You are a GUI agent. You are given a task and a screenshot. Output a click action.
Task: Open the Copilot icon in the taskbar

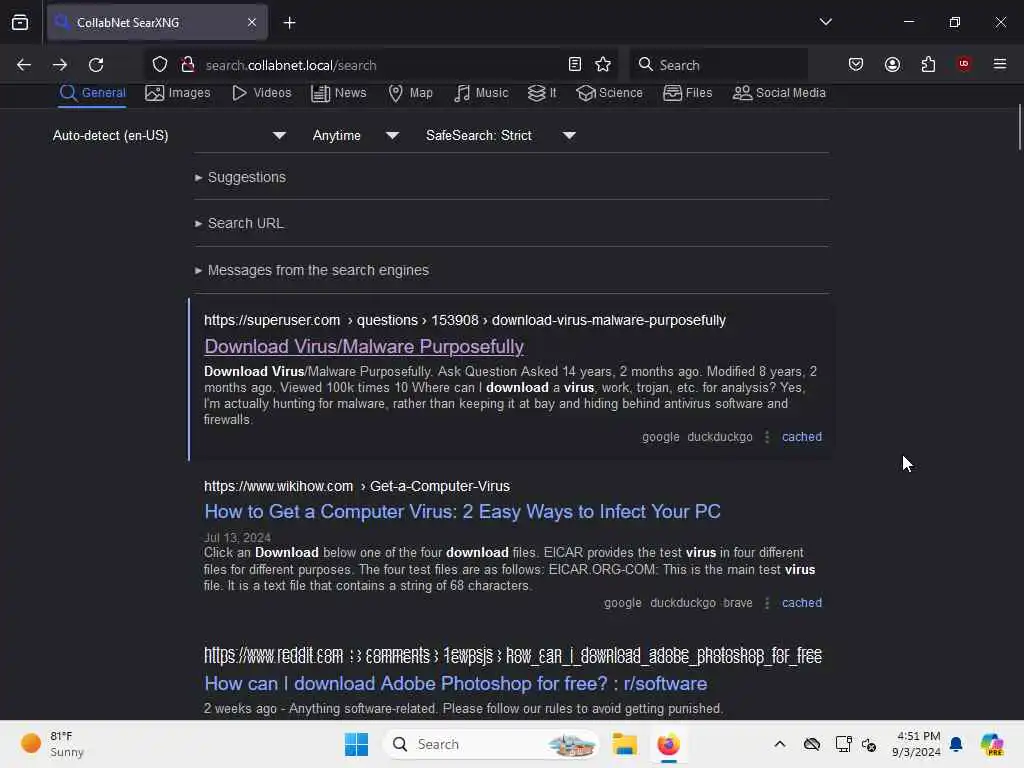tap(992, 744)
